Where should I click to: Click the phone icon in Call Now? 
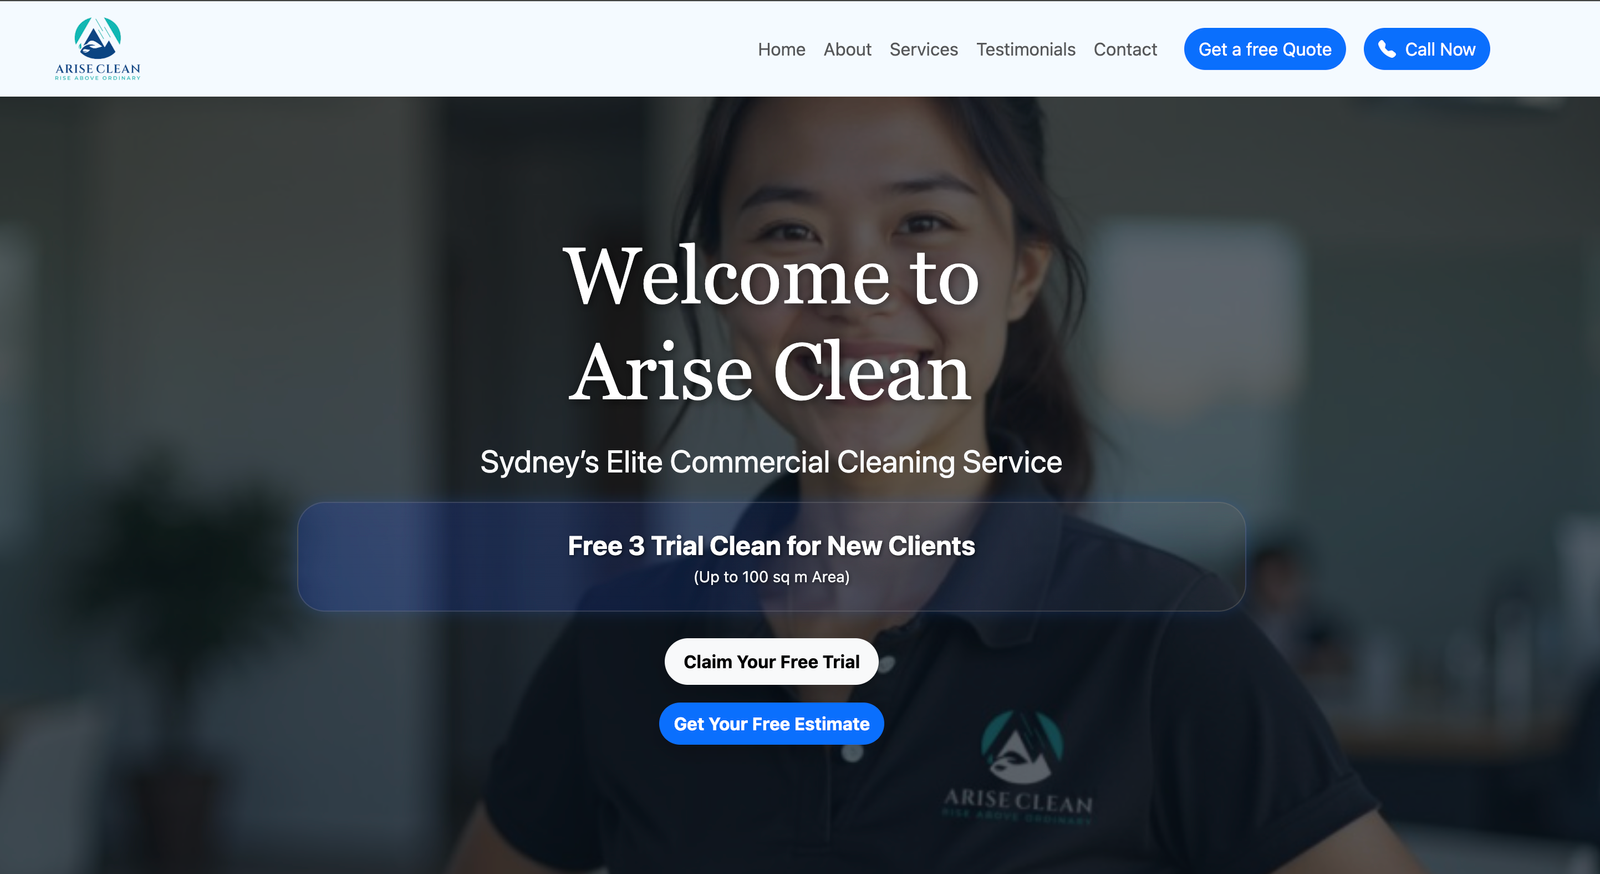[1387, 49]
